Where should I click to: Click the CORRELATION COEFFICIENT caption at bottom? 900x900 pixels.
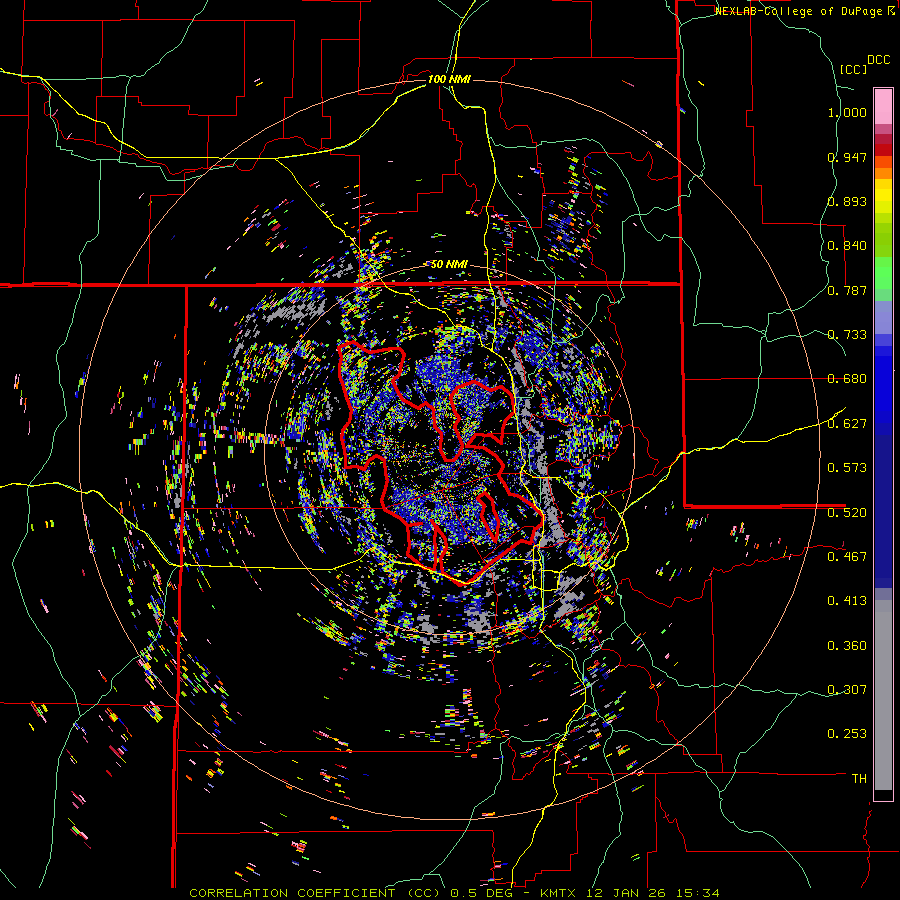455,893
